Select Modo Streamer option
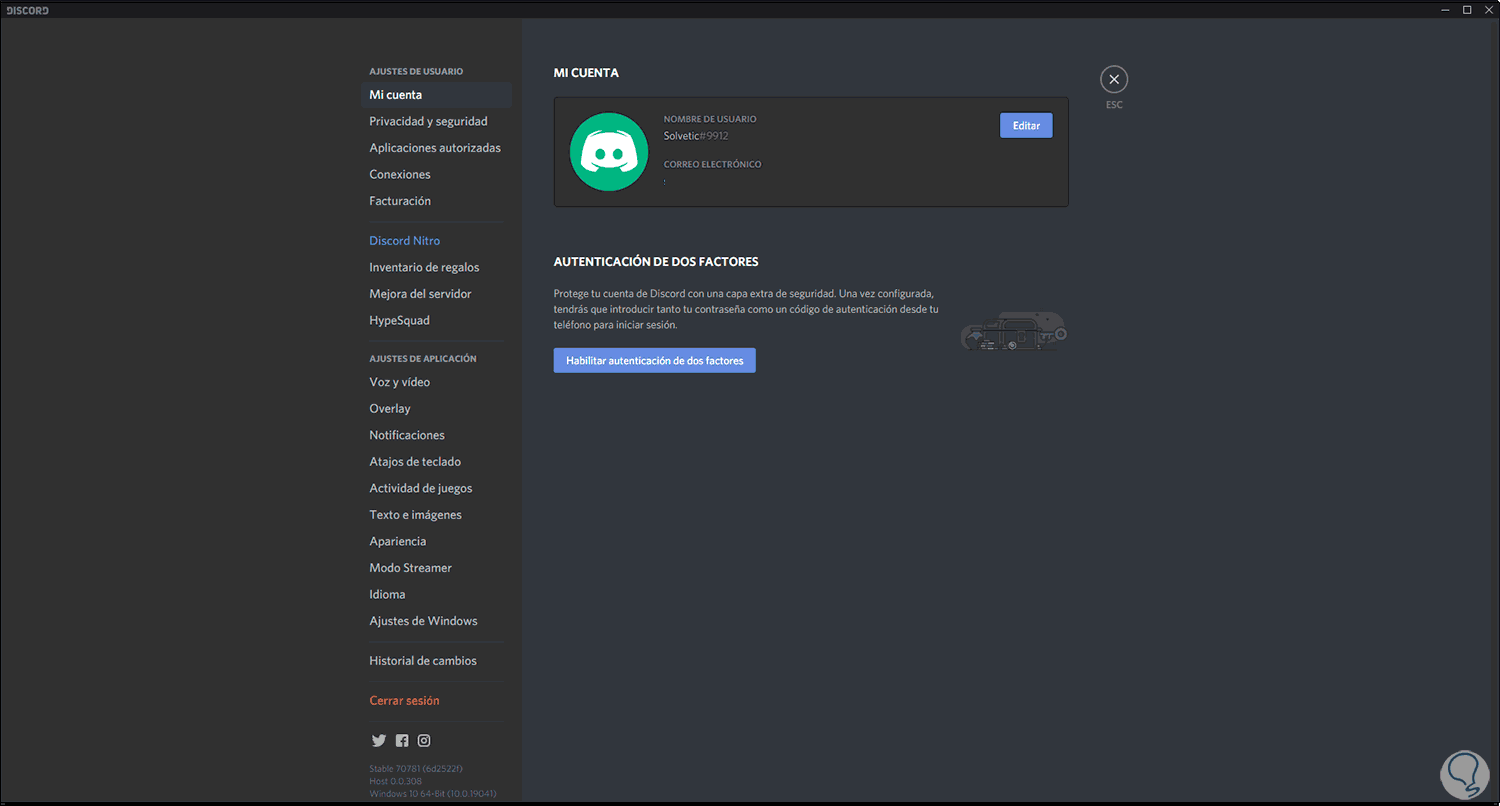This screenshot has height=806, width=1500. click(x=436, y=567)
